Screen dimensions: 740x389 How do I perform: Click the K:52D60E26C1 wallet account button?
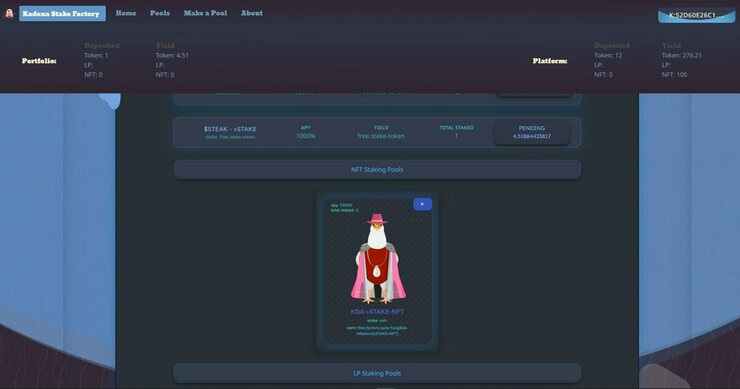pyautogui.click(x=696, y=15)
